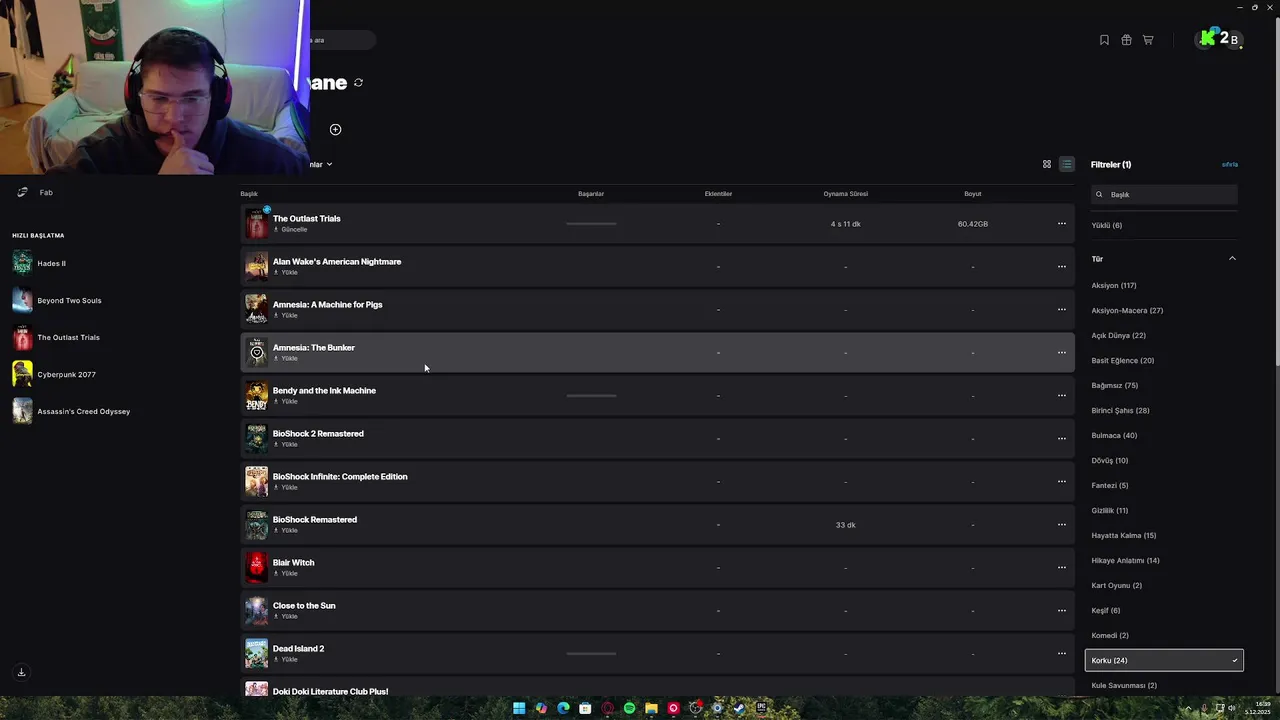This screenshot has width=1280, height=720.
Task: Sort by the Başarılar column header
Action: pyautogui.click(x=591, y=194)
